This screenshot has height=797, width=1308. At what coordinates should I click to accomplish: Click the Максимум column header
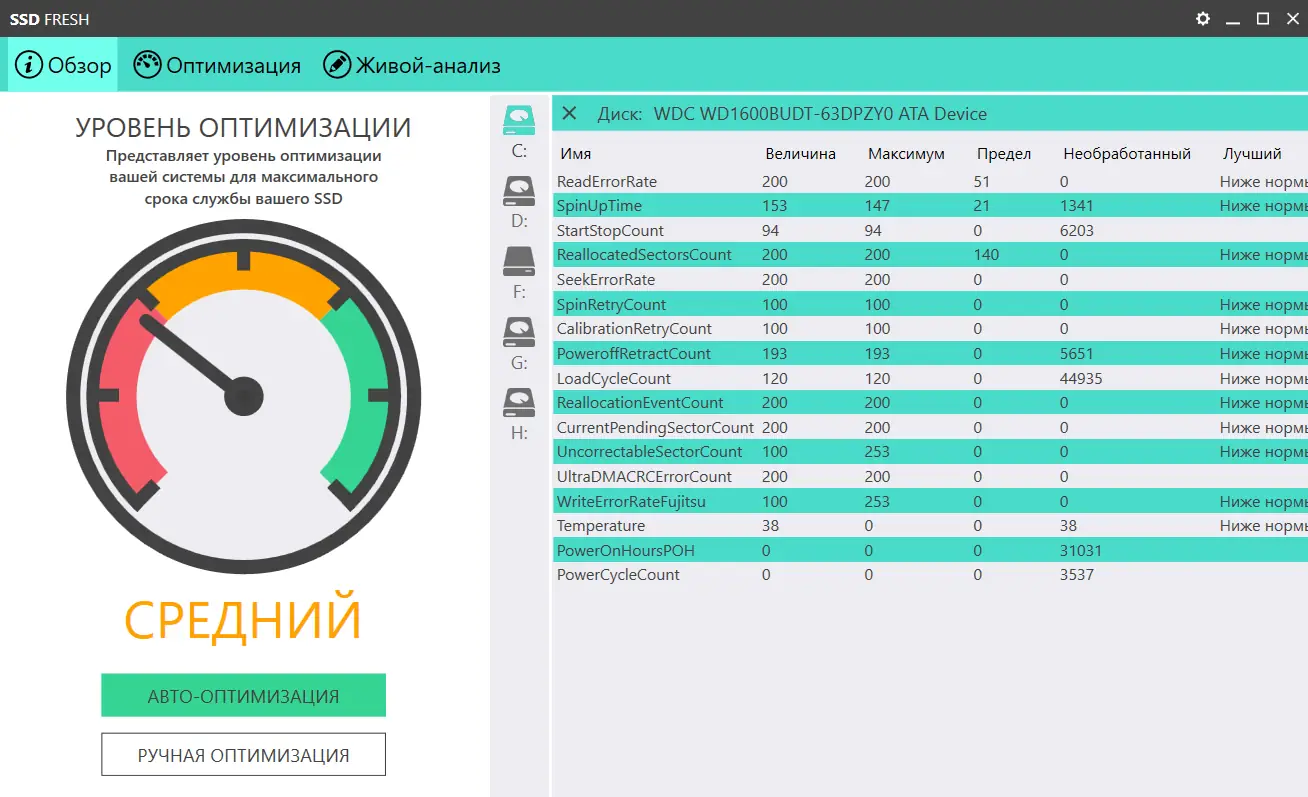pyautogui.click(x=906, y=154)
